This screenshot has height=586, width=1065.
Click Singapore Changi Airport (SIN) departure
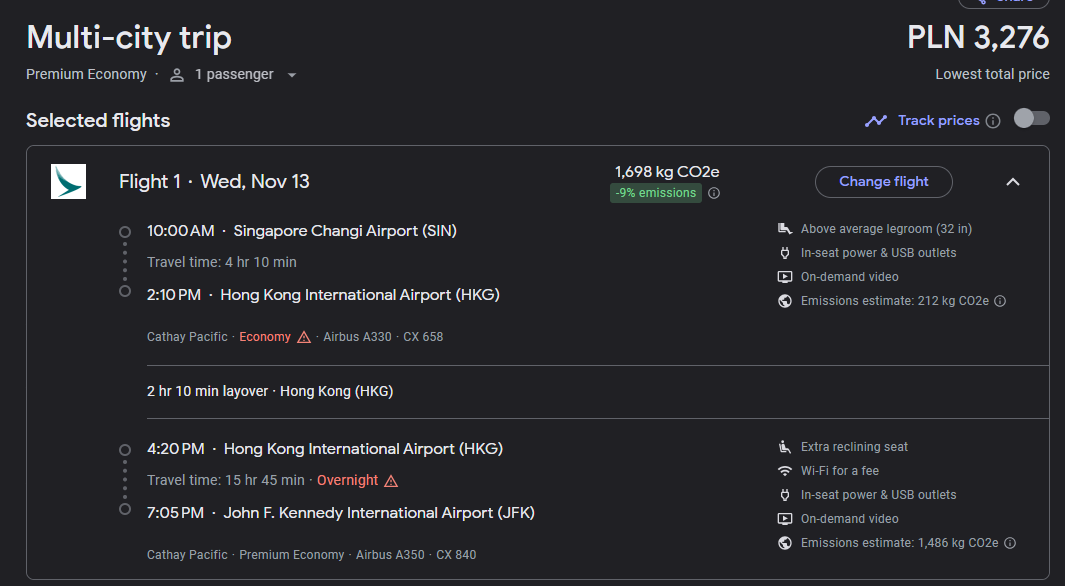[345, 231]
